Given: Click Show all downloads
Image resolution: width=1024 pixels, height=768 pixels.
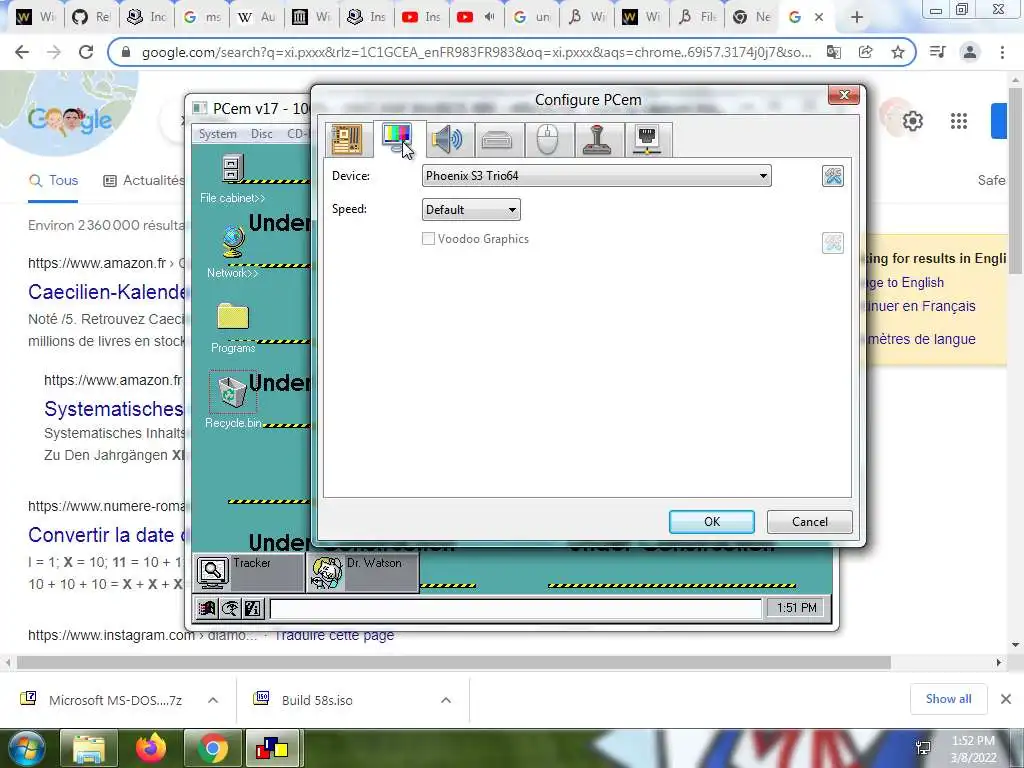Looking at the screenshot, I should coord(948,699).
